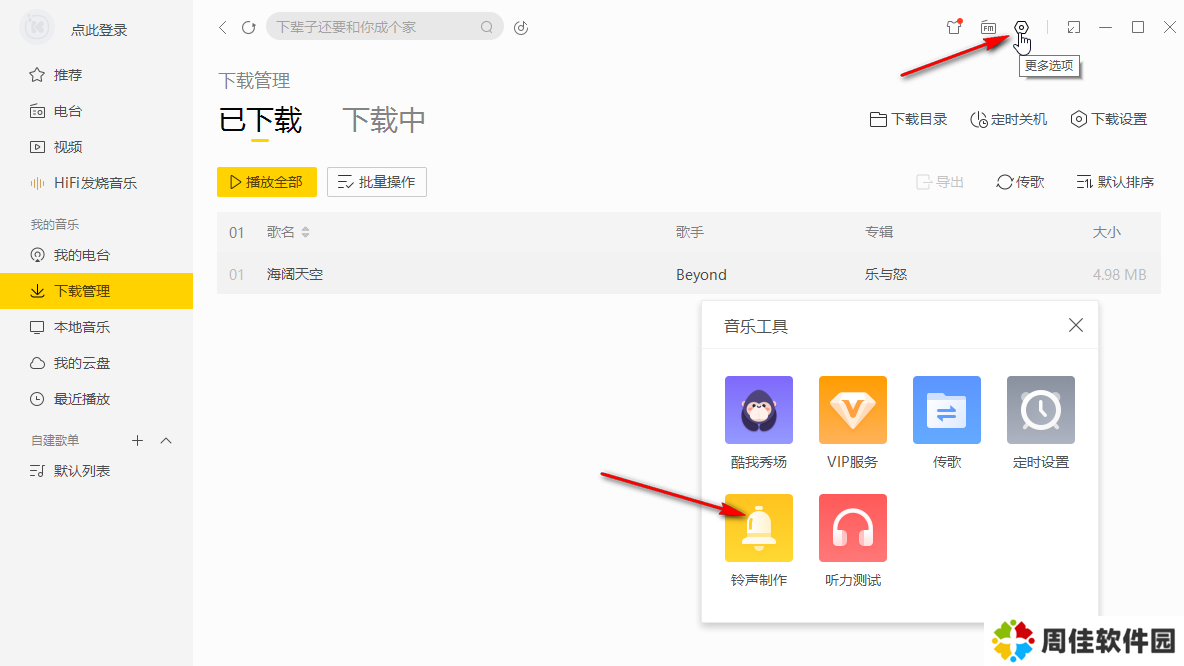Image resolution: width=1184 pixels, height=666 pixels.
Task: Collapse the 自建歌单 playlist section
Action: coord(167,441)
